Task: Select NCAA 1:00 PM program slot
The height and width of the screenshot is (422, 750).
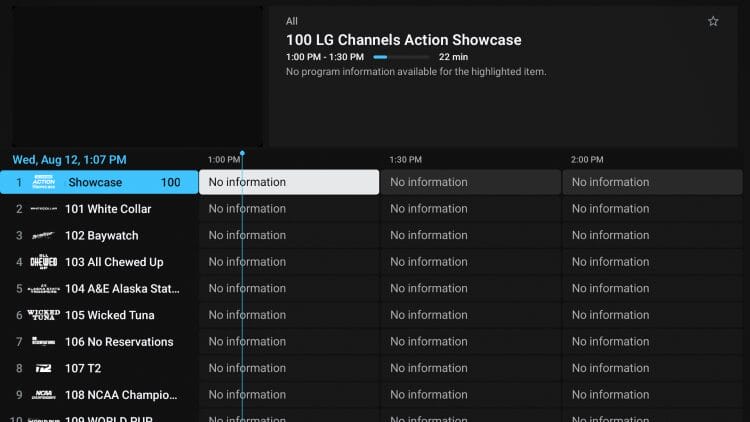Action: point(289,395)
